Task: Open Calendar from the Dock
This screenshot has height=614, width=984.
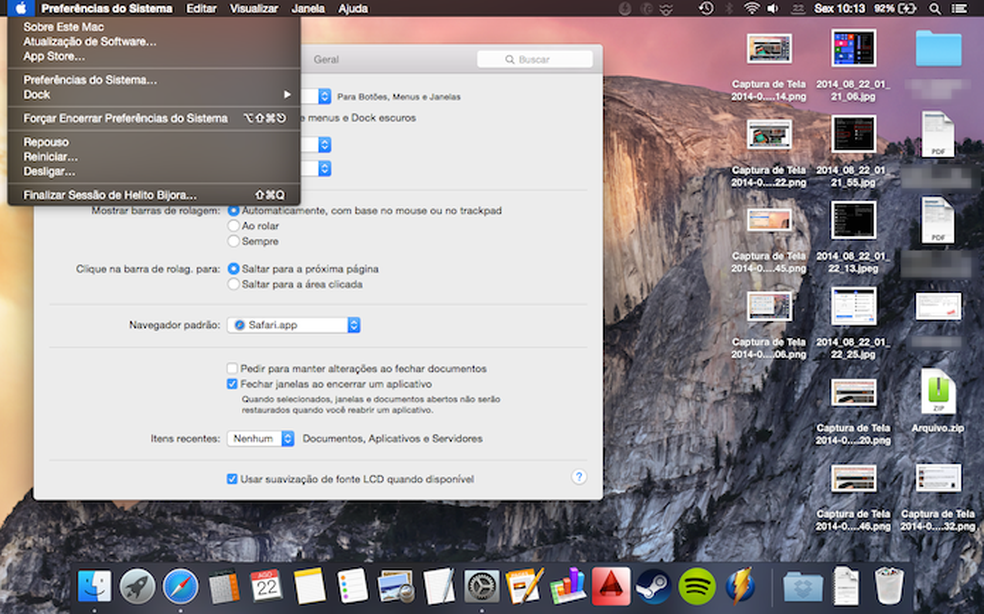Action: coord(267,587)
